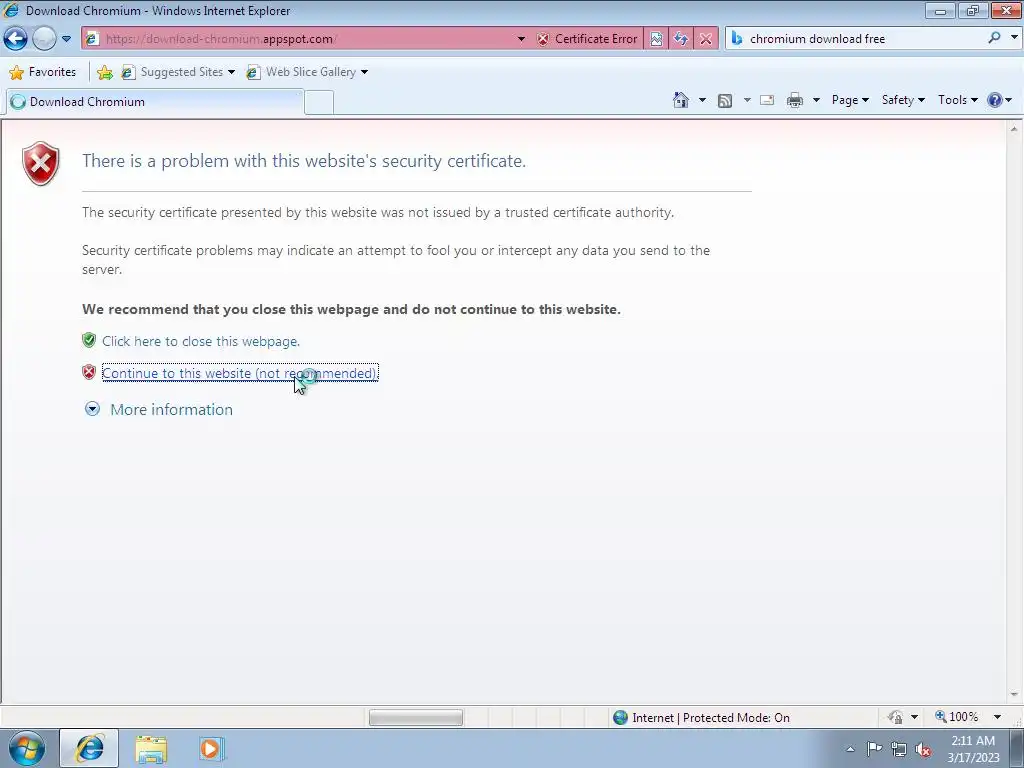Open Windows Explorer from taskbar
This screenshot has height=768, width=1024.
(152, 749)
